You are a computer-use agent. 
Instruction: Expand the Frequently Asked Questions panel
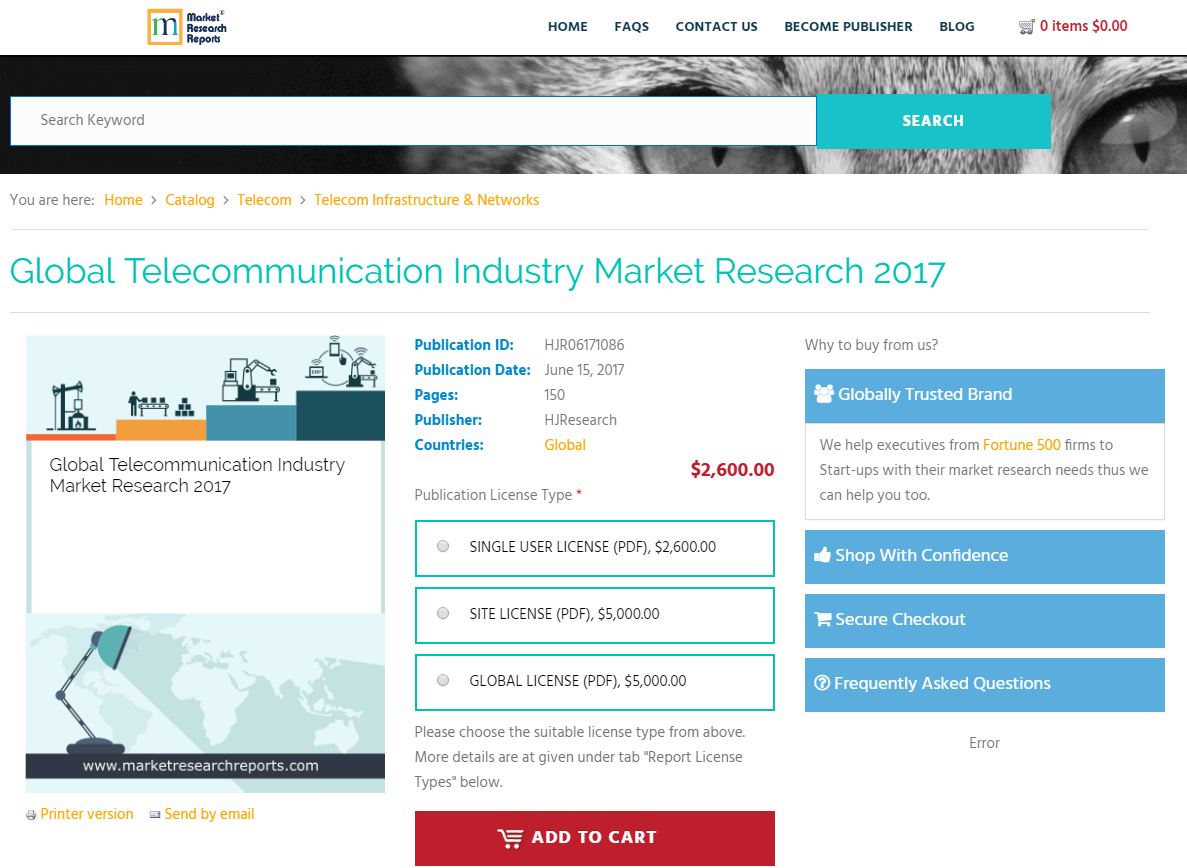click(984, 684)
